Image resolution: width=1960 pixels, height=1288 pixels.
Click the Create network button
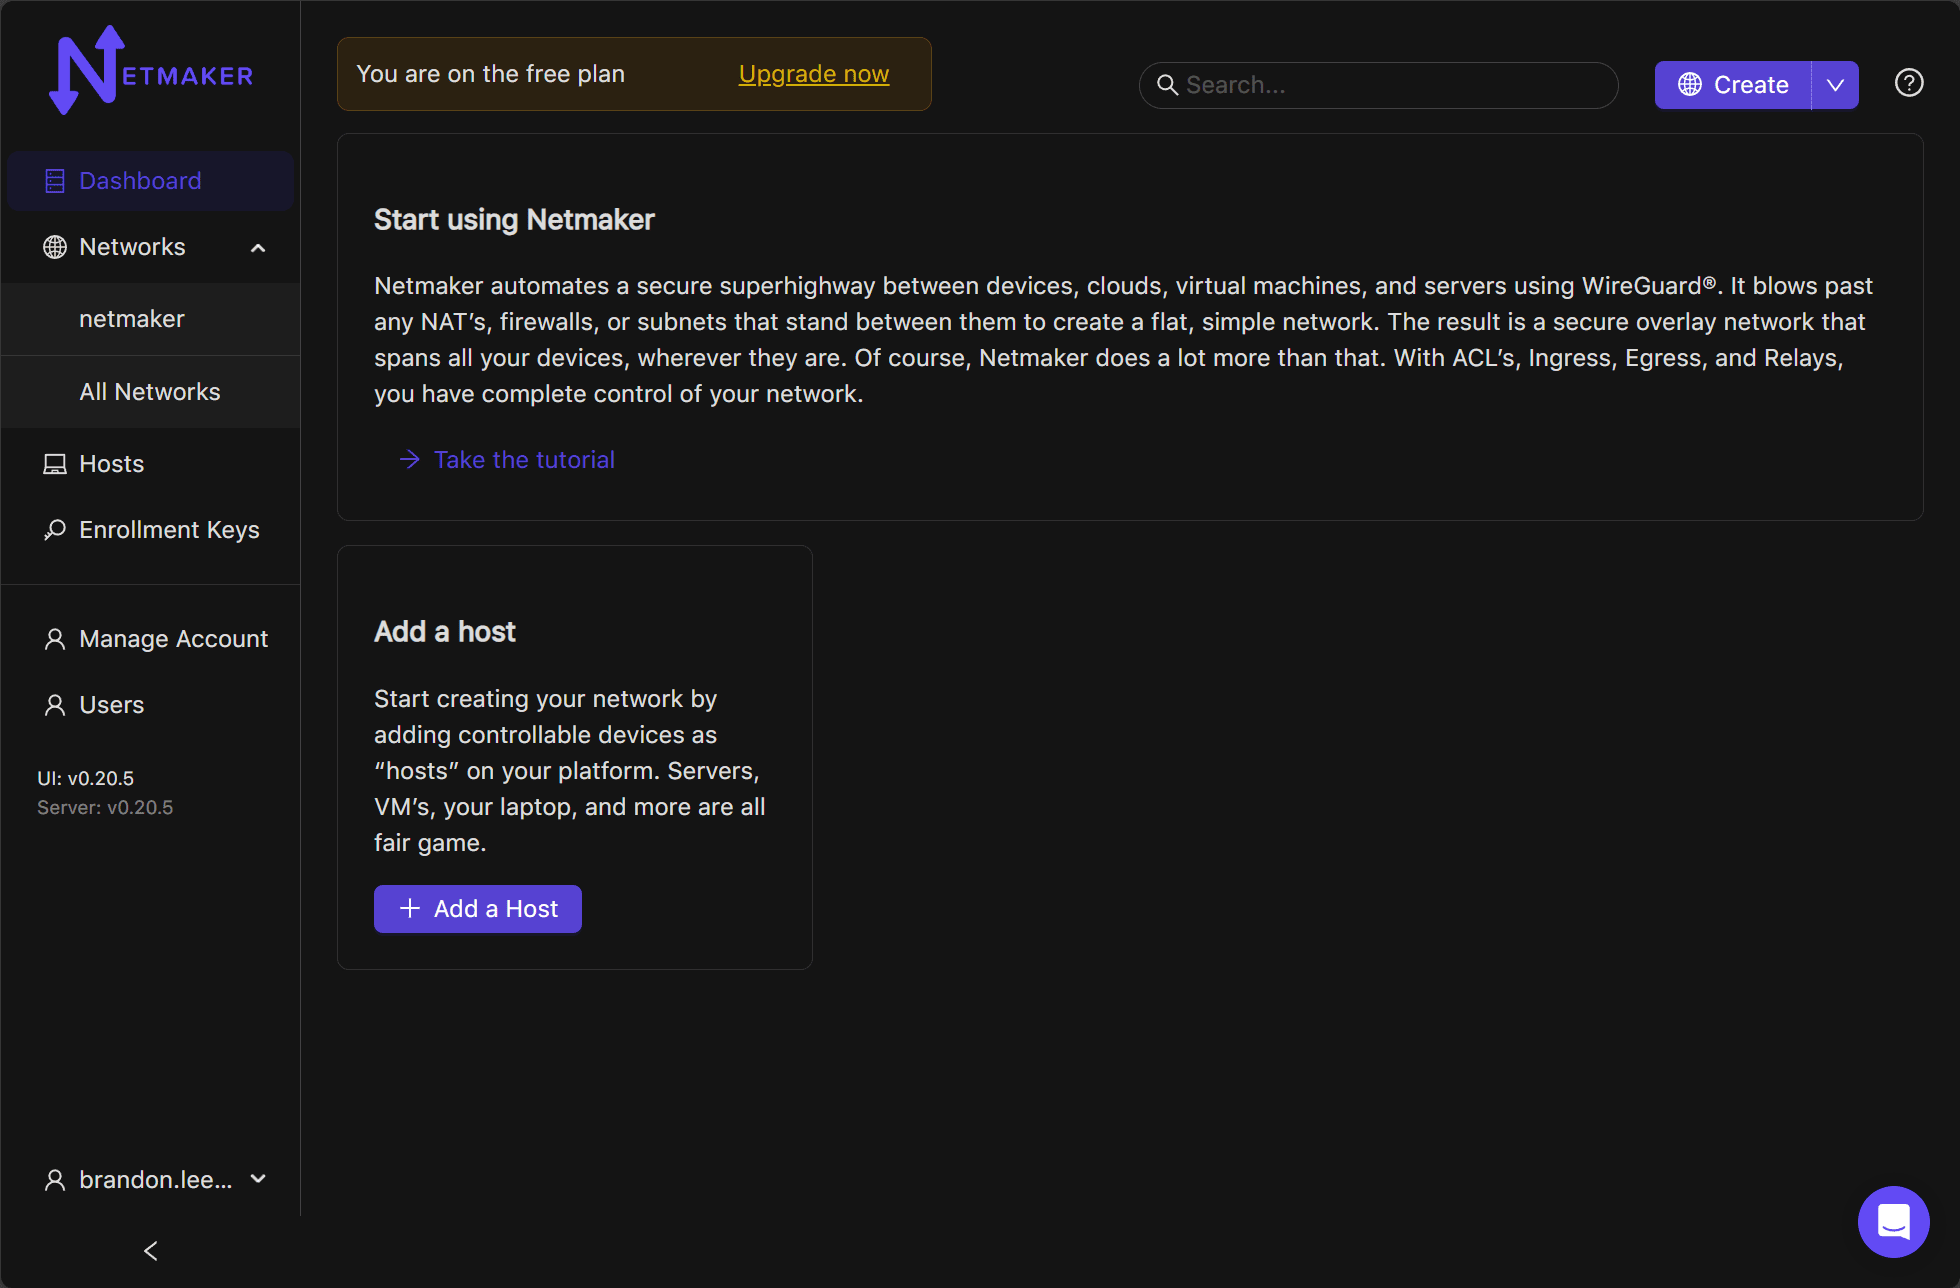coord(1733,85)
